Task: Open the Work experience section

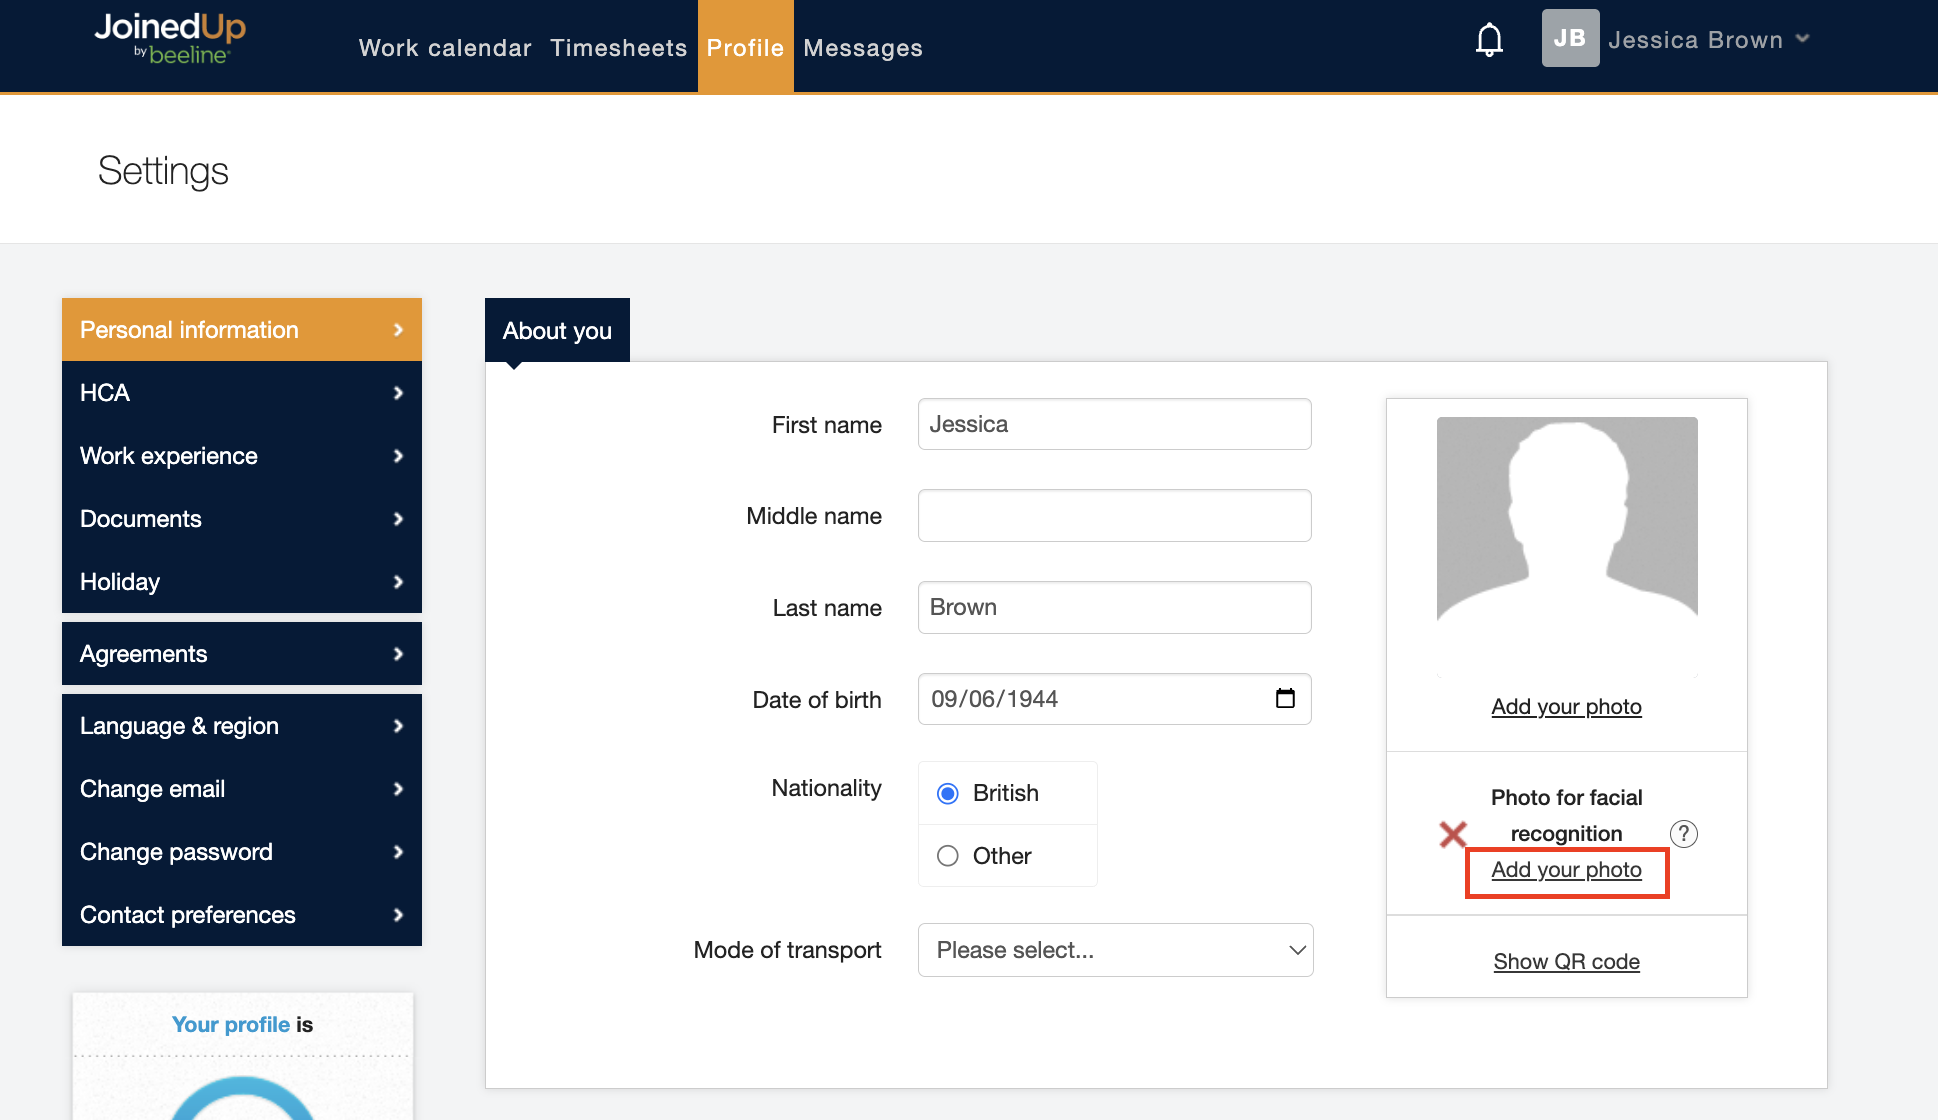Action: coord(241,456)
